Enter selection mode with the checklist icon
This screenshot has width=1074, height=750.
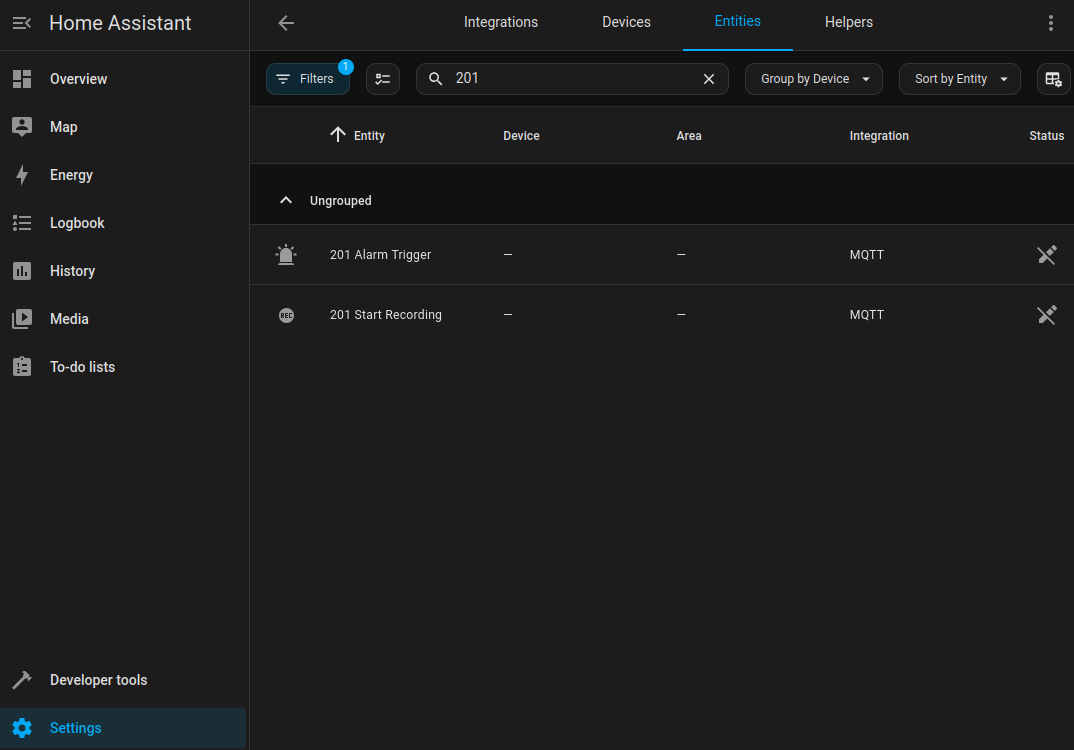point(383,79)
